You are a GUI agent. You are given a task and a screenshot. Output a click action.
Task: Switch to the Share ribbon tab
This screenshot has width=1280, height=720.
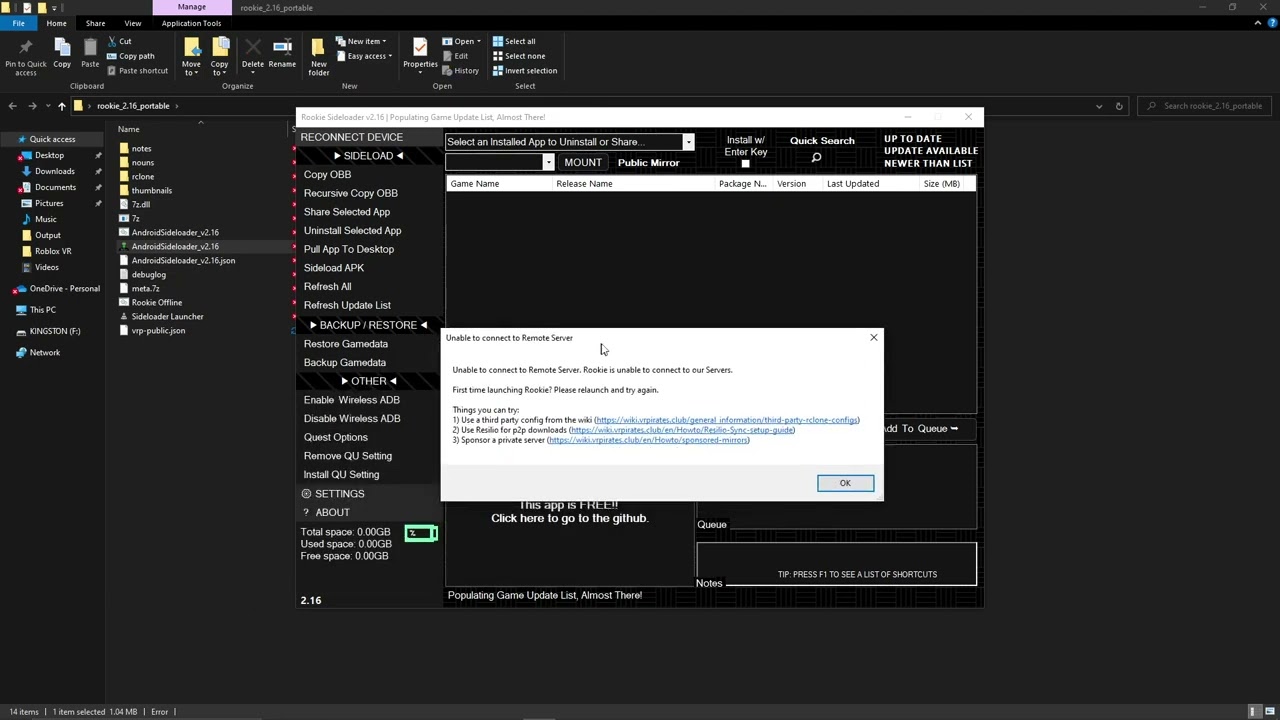pos(95,23)
